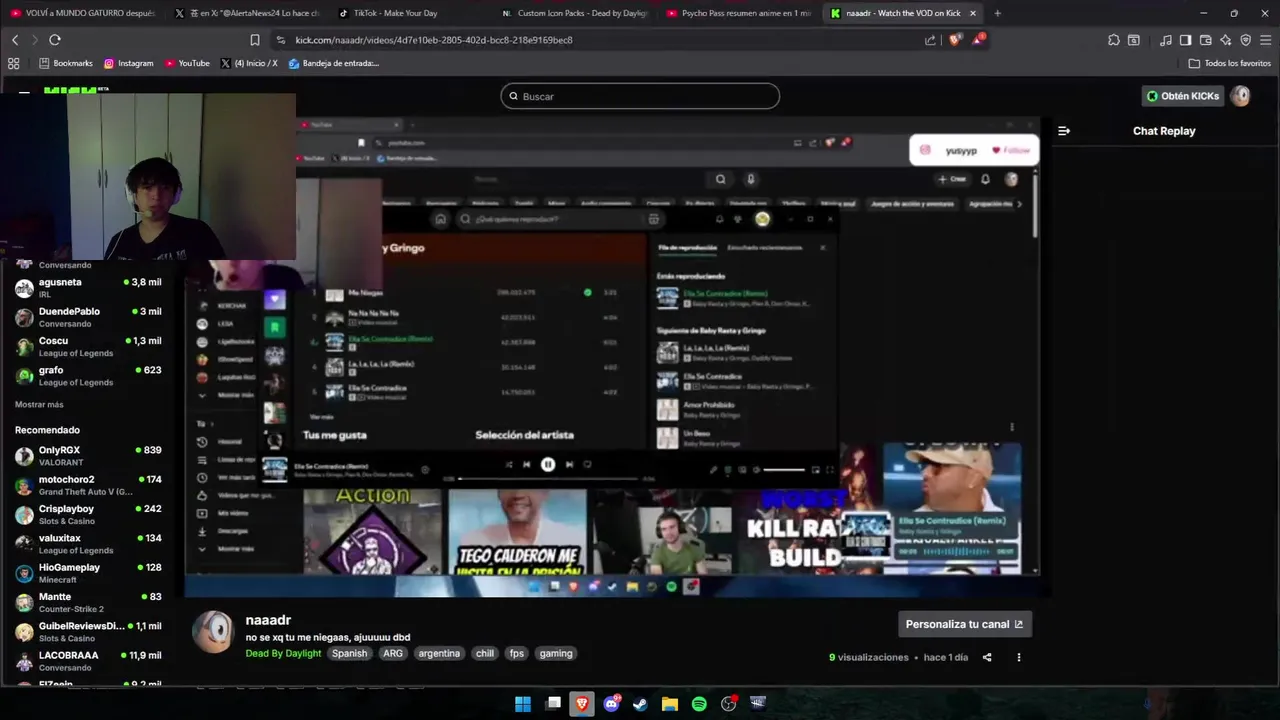Open the Bookmarks folder in bookmarks bar
This screenshot has width=1280, height=720.
tap(66, 63)
